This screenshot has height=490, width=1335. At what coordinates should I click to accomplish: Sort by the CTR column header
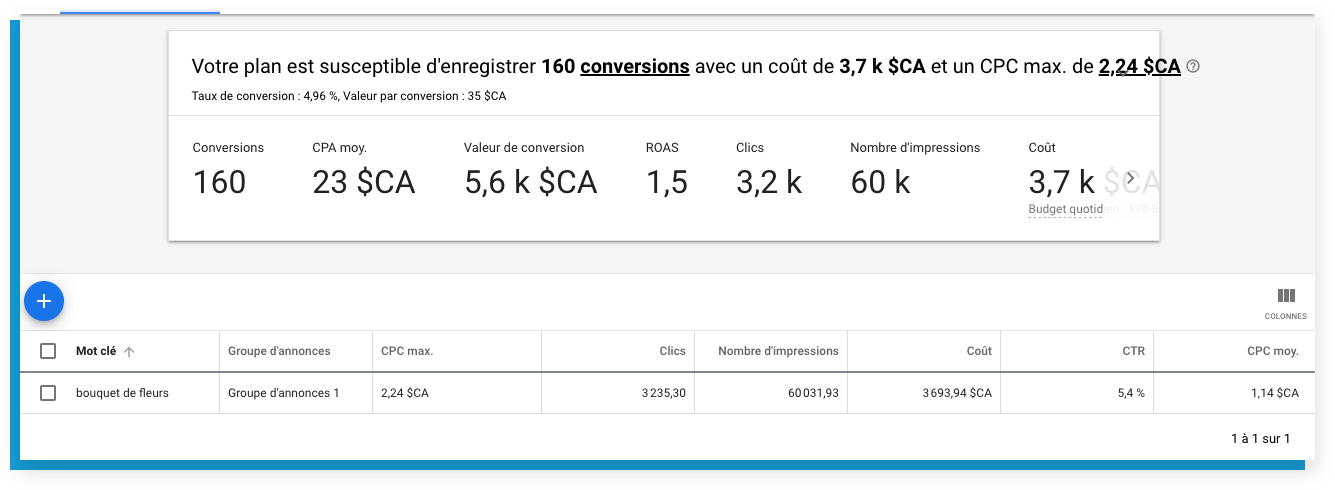click(x=1134, y=351)
